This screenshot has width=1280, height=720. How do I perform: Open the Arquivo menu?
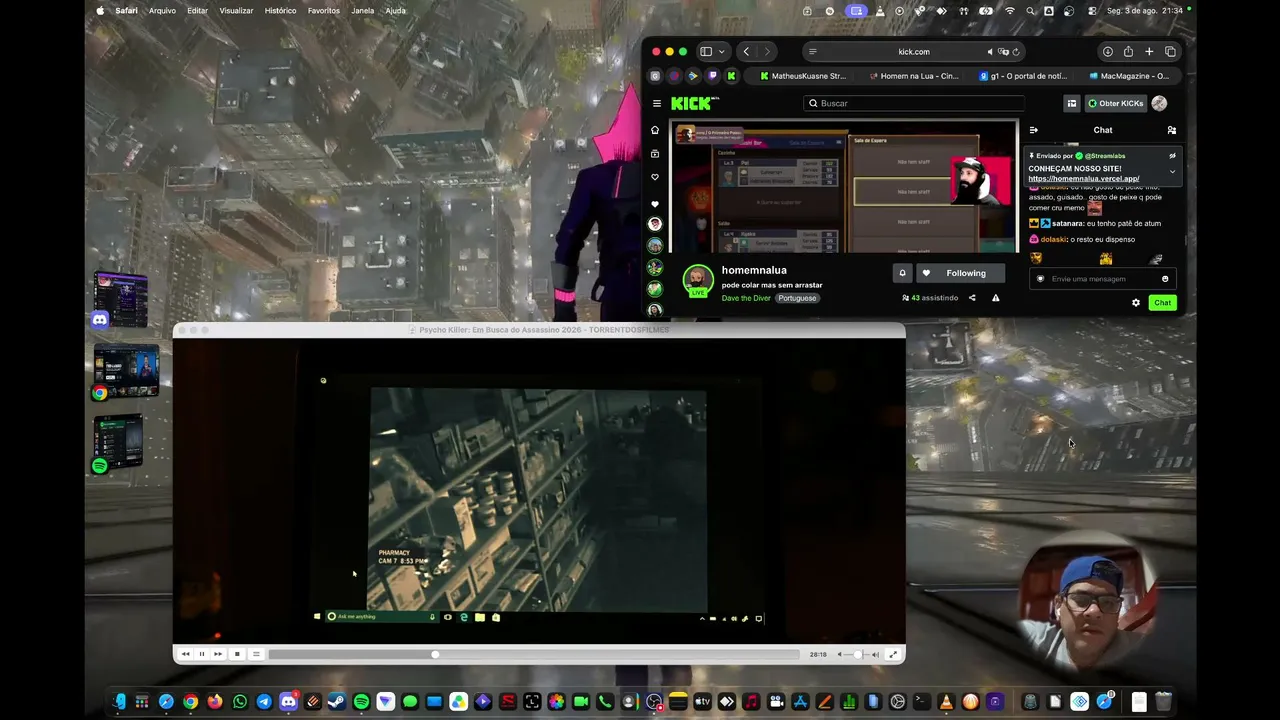162,11
